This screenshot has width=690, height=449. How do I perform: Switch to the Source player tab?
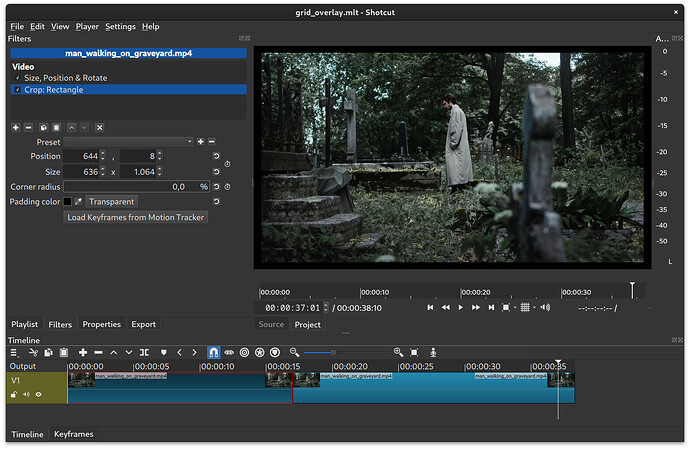pyautogui.click(x=271, y=324)
